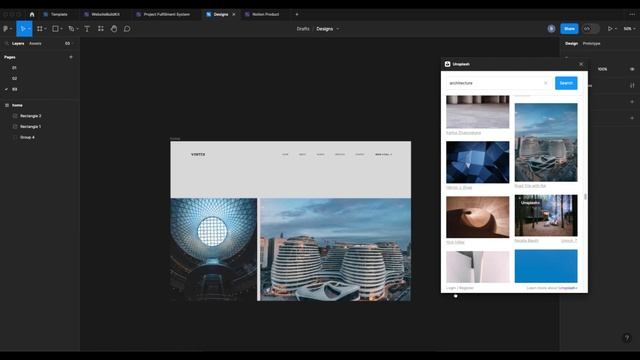The width and height of the screenshot is (640, 360).
Task: Toggle Dev Mode switch
Action: (x=591, y=29)
